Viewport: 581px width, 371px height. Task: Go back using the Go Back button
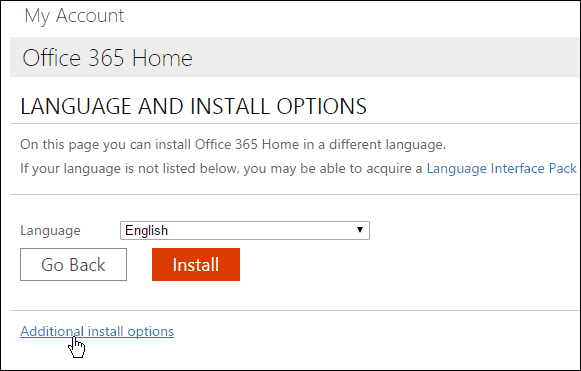(x=73, y=264)
